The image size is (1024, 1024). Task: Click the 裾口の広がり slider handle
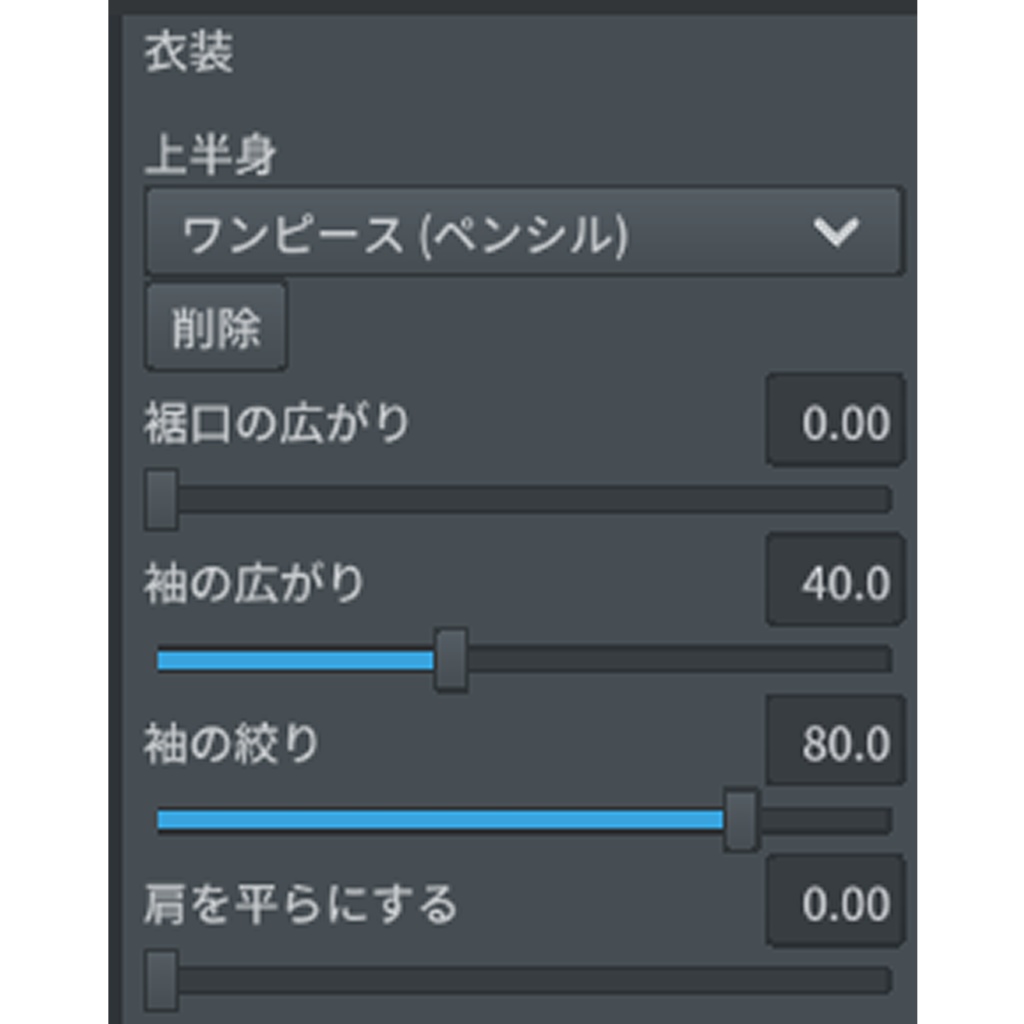pos(161,495)
